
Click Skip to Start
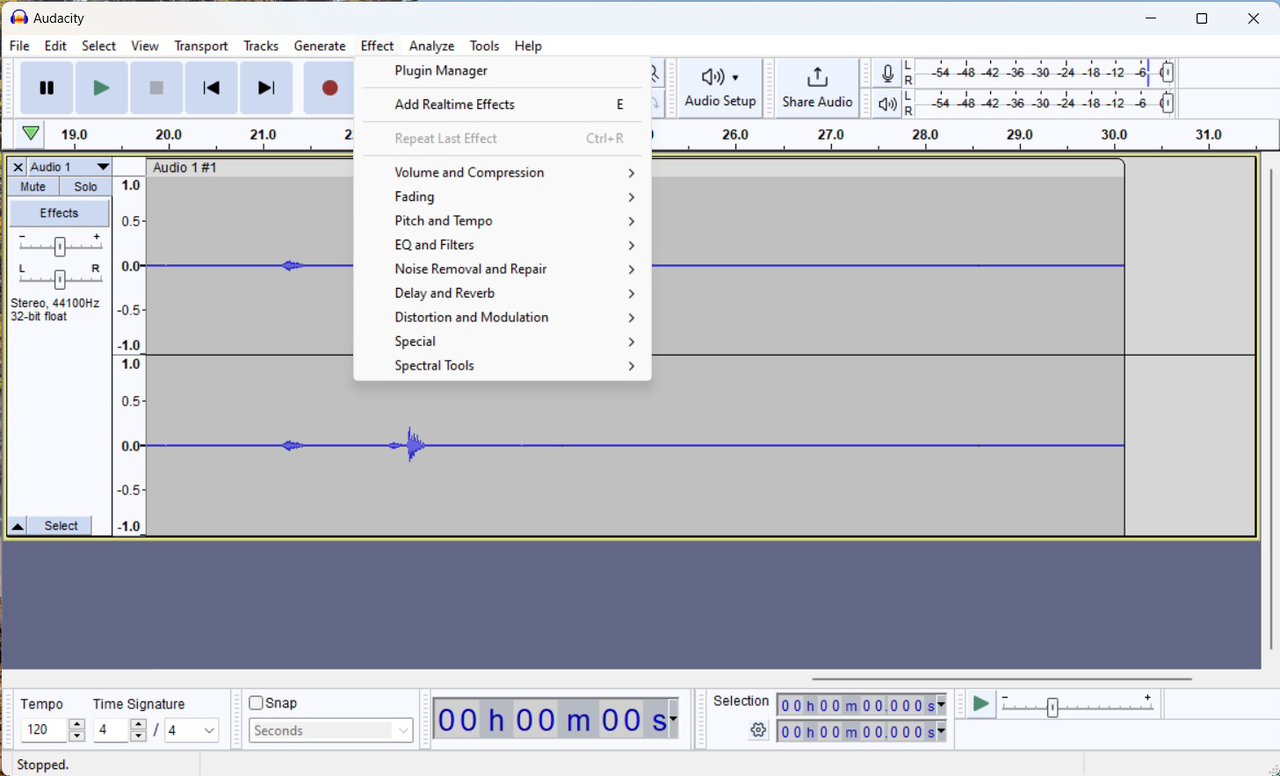point(211,88)
